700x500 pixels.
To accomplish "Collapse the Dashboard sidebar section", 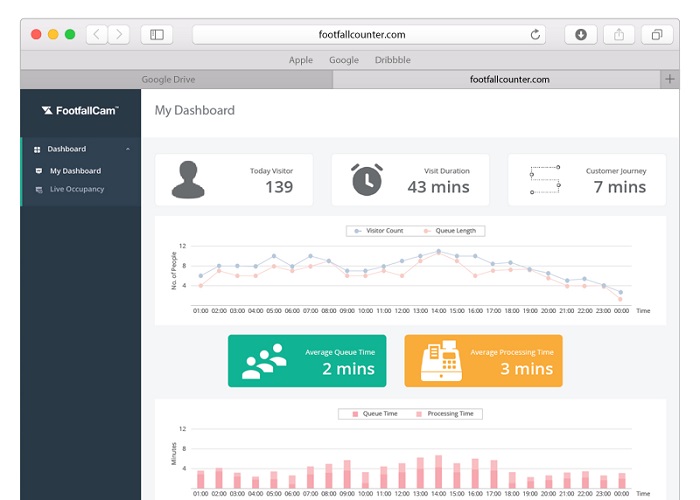I will (127, 149).
